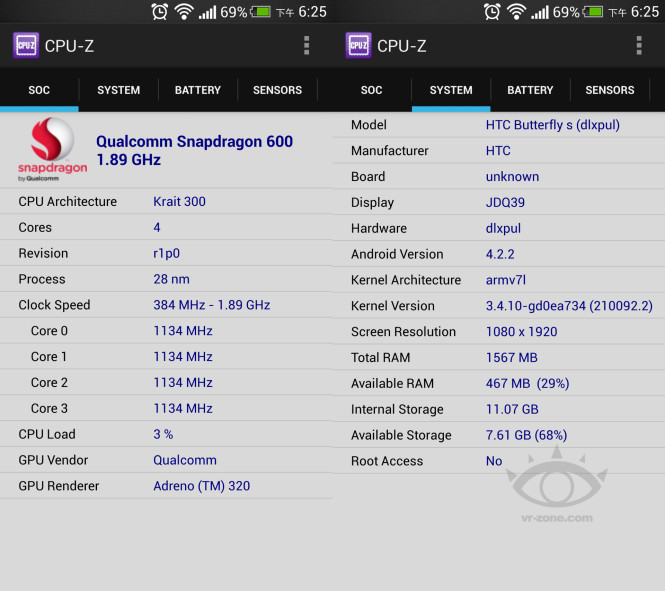
Task: Tap 6:25 clock in left status bar
Action: tap(313, 11)
